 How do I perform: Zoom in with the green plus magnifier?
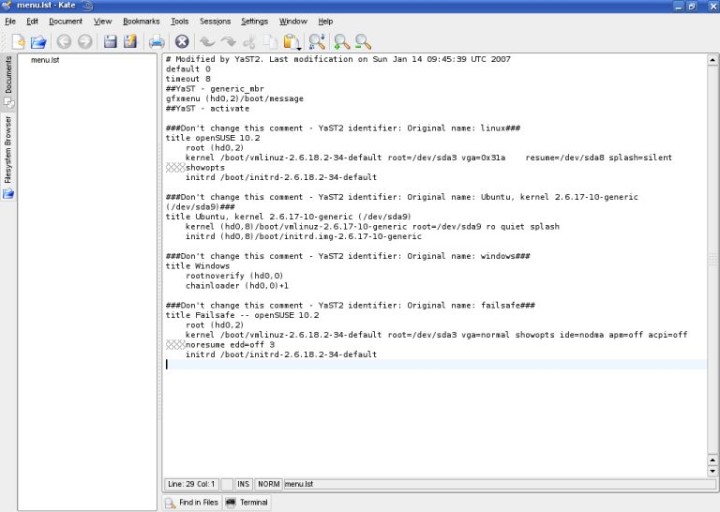341,42
